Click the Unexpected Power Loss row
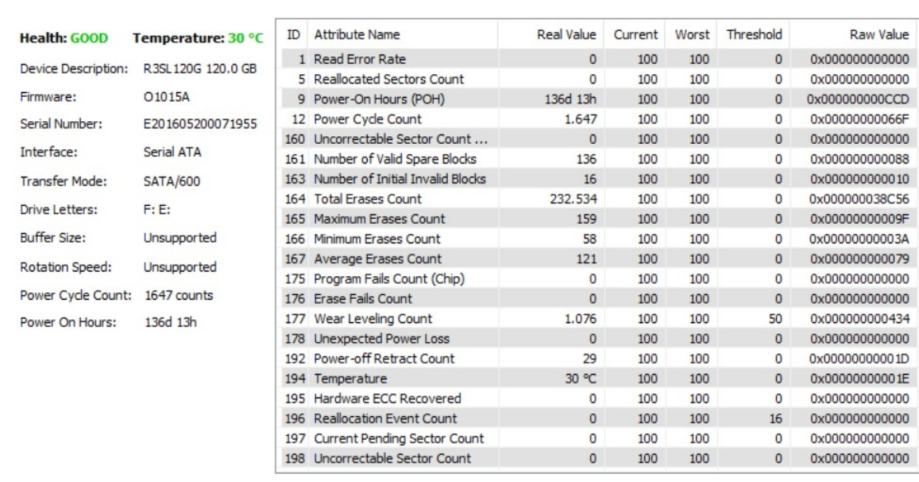This screenshot has height=482, width=919. pos(598,338)
